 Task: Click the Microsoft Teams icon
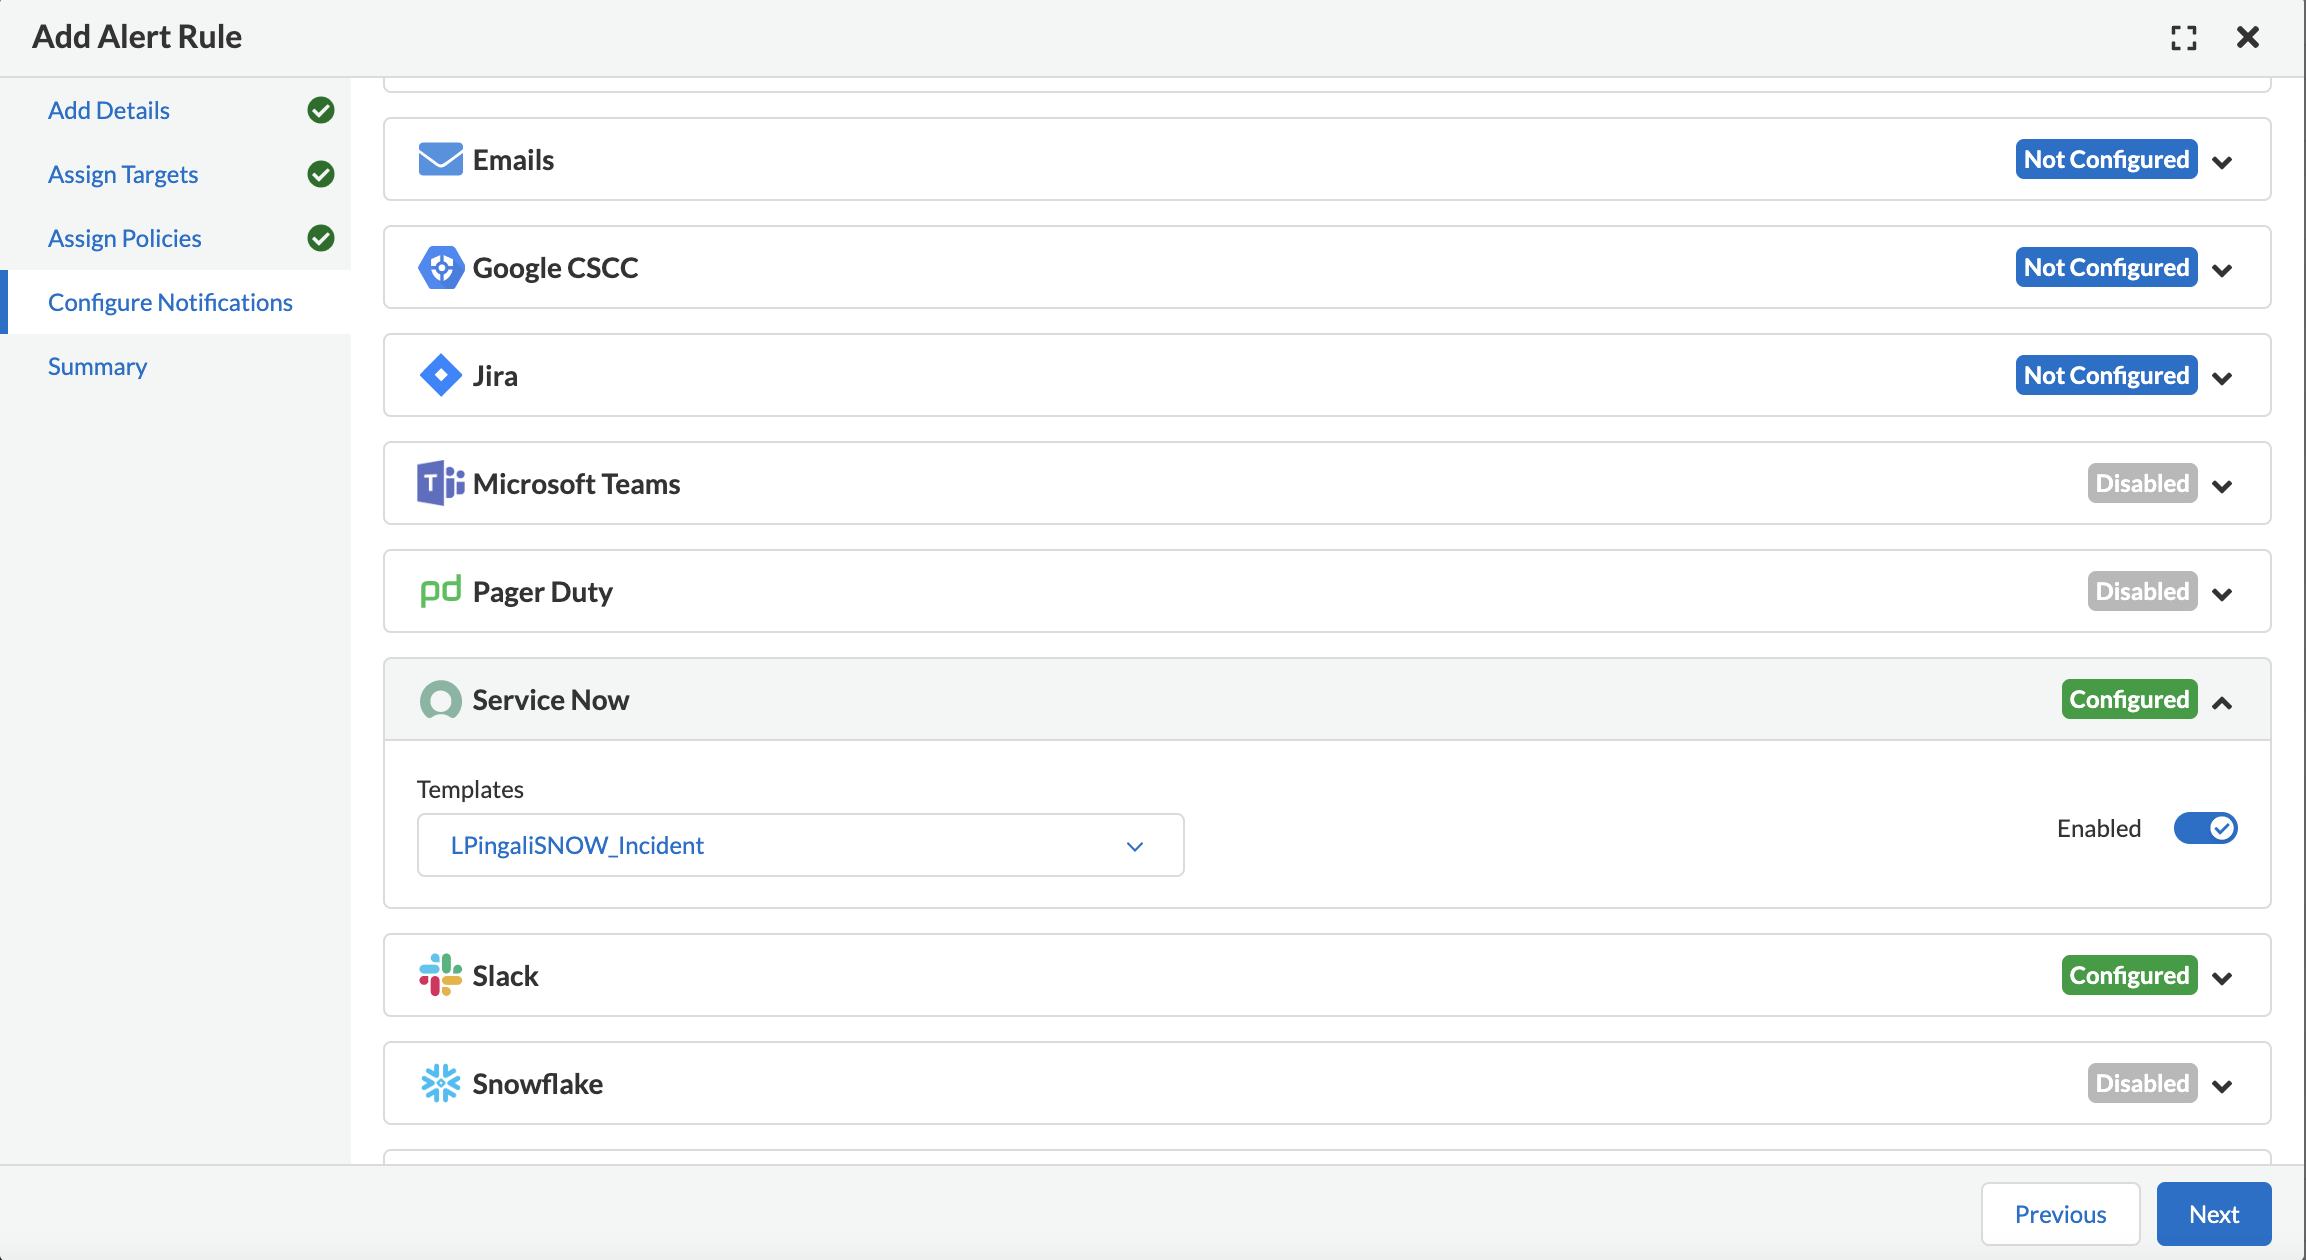pyautogui.click(x=439, y=483)
